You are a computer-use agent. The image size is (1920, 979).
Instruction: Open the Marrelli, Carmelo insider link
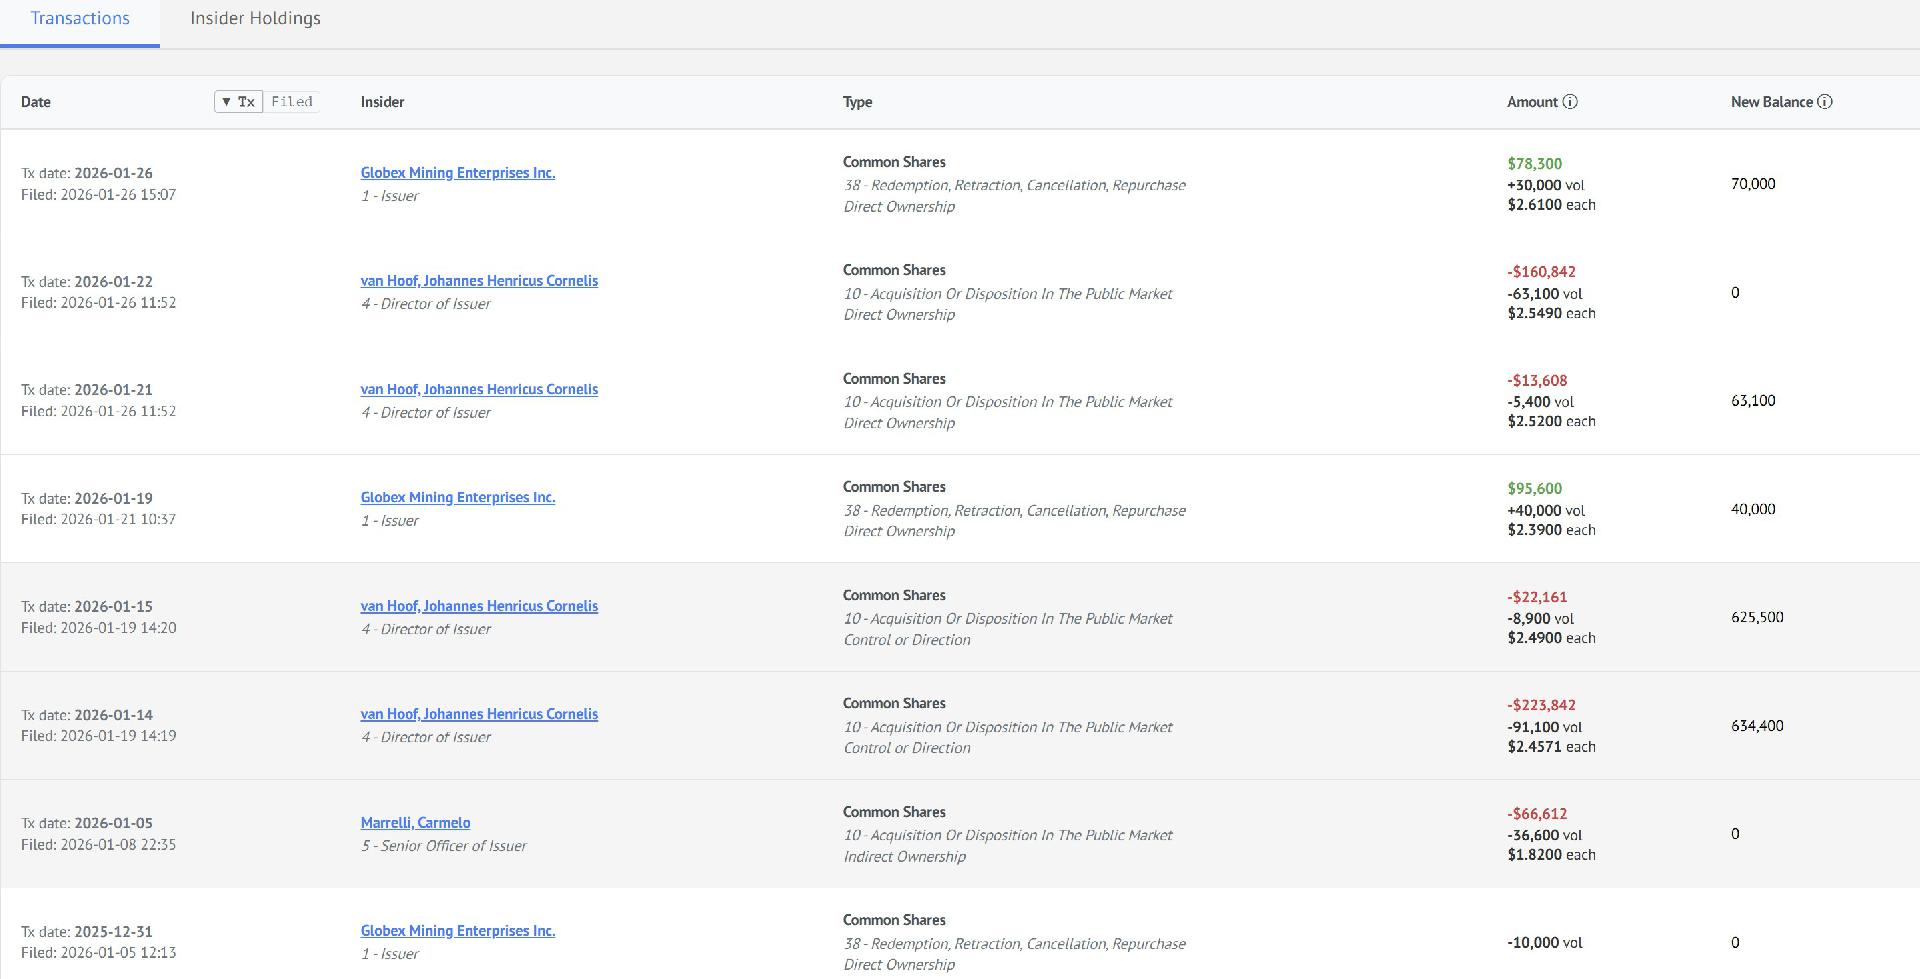coord(415,823)
